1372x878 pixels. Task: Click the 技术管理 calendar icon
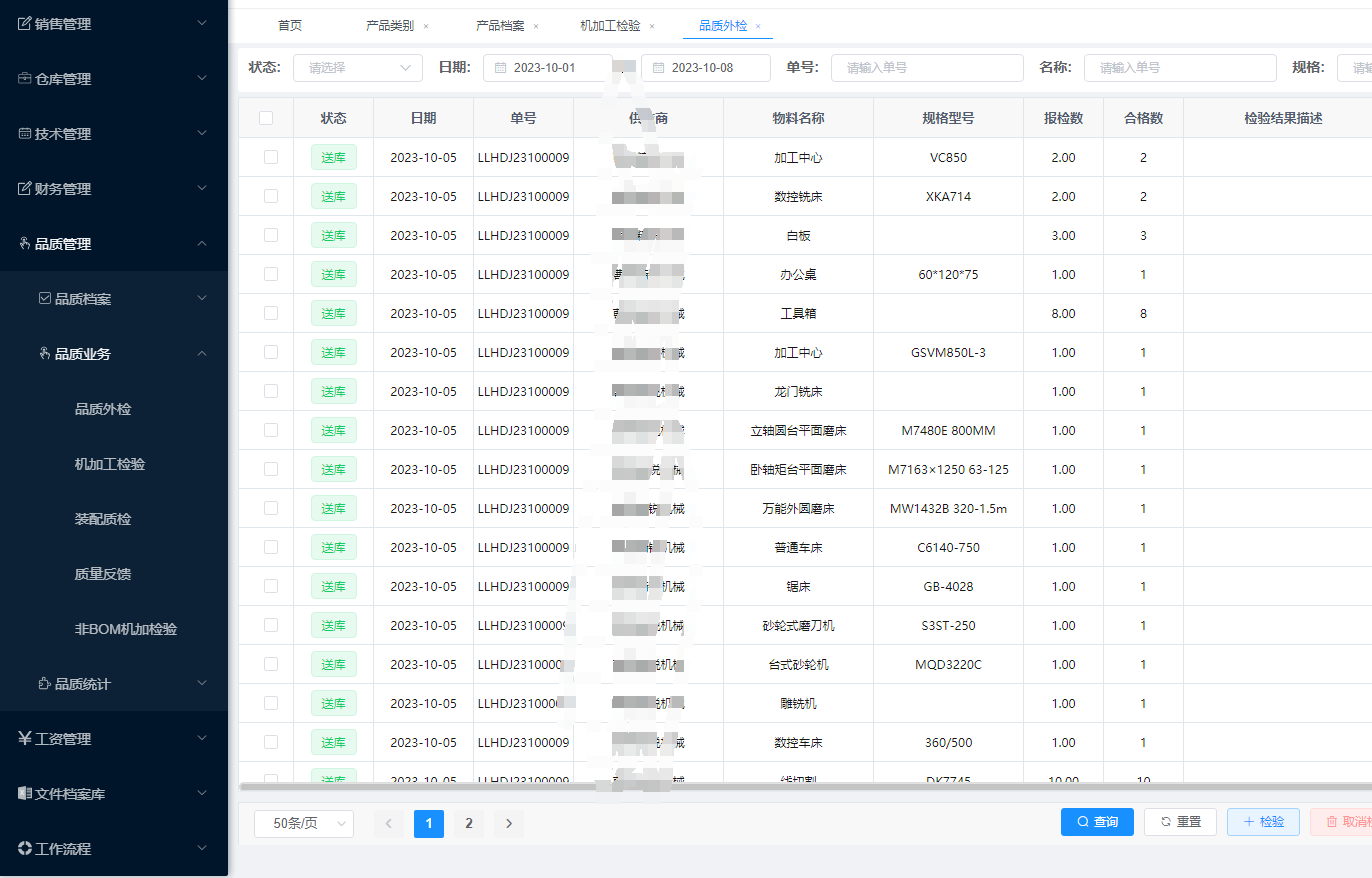[x=25, y=133]
